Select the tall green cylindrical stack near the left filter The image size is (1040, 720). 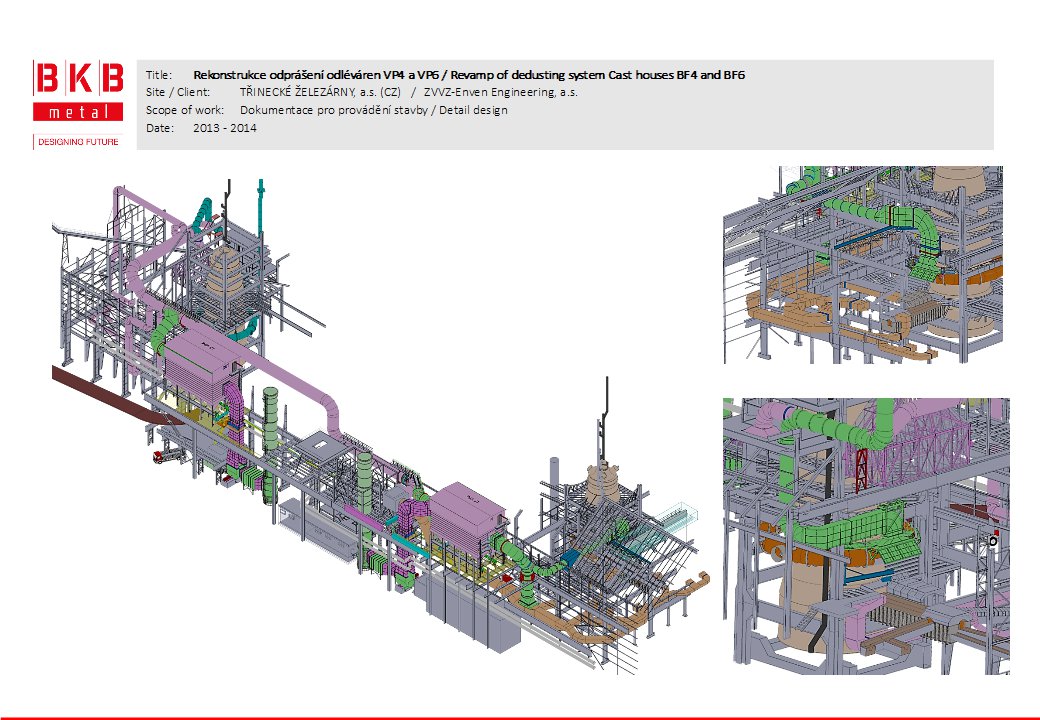(x=271, y=410)
